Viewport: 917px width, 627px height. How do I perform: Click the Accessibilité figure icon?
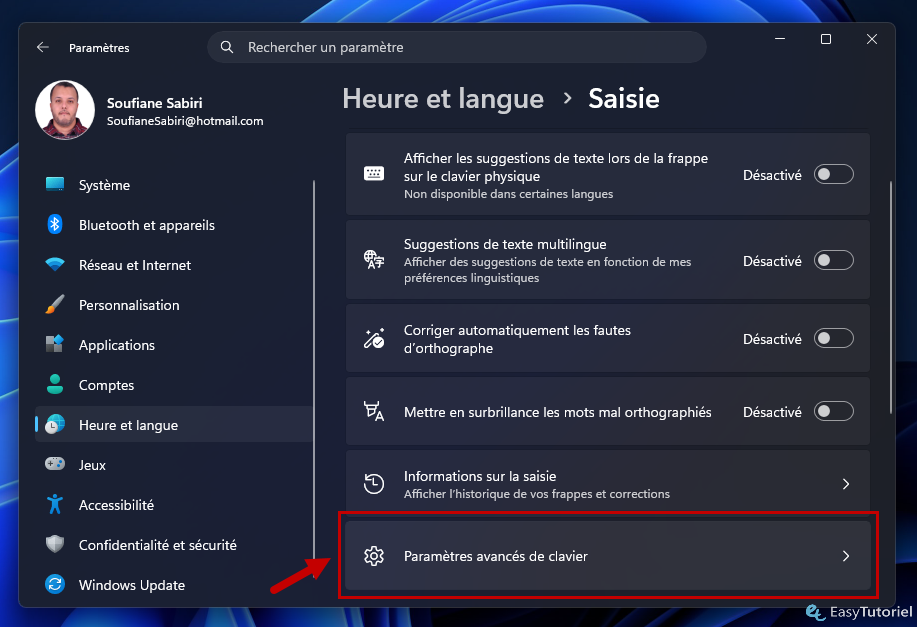click(x=55, y=504)
